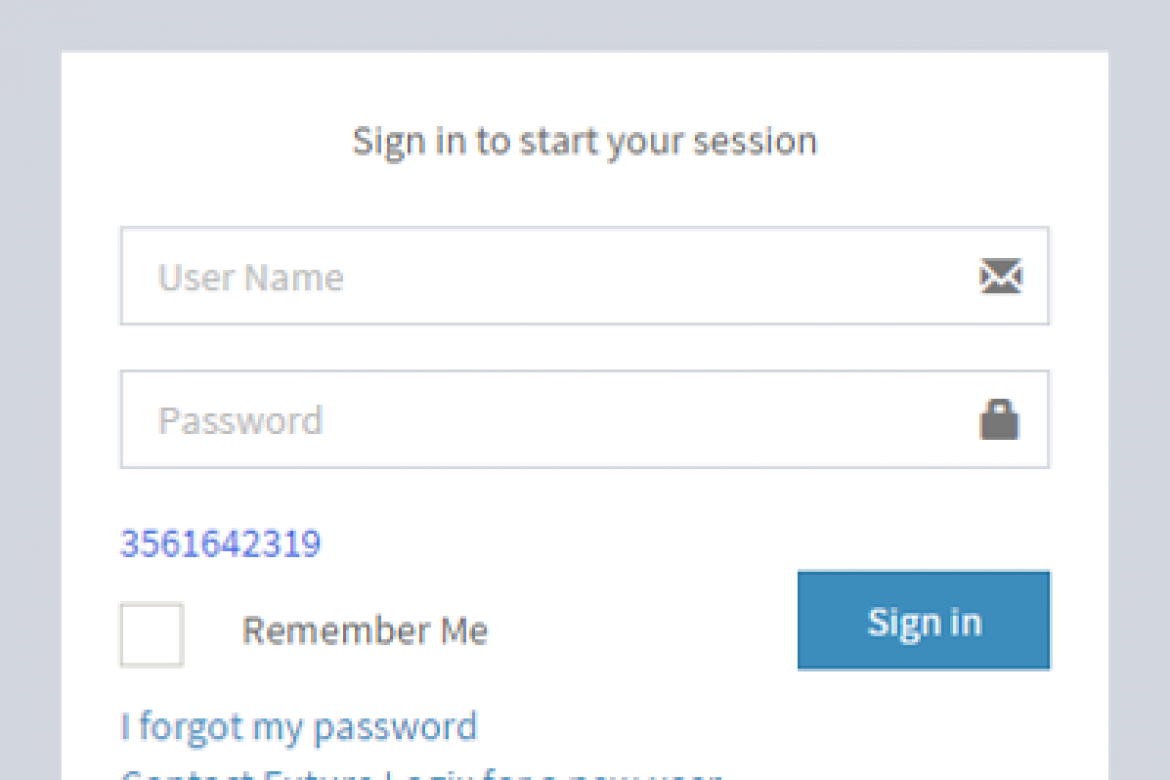Click empty white space beside Remember Me

pyautogui.click(x=640, y=632)
